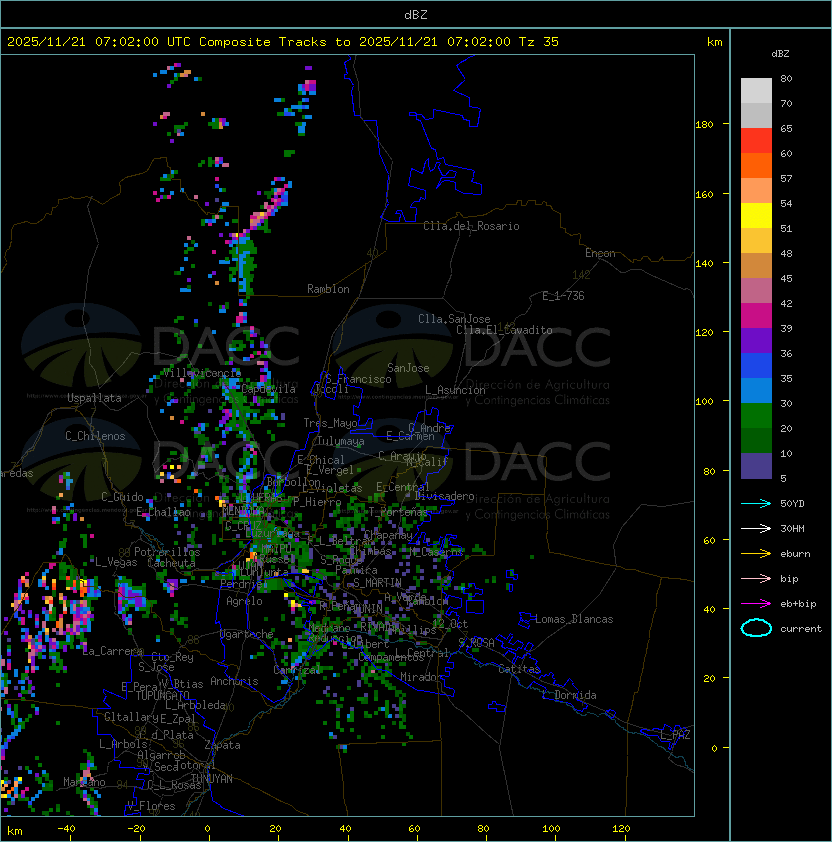Click the 'Catitas' map label
This screenshot has width=832, height=842.
[x=519, y=670]
